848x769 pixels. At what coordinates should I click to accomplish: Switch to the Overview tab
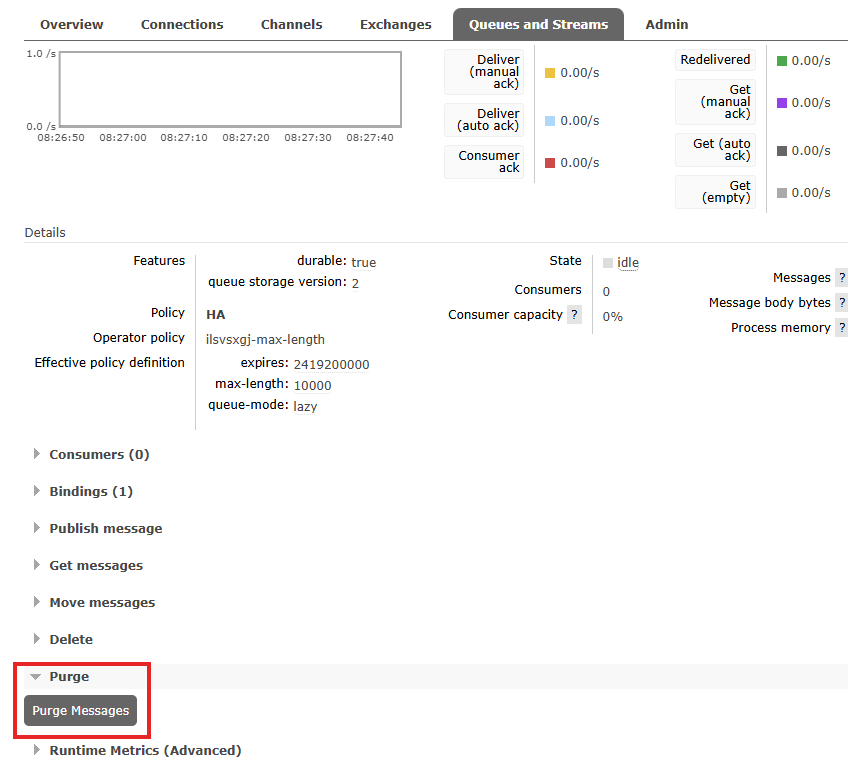(x=72, y=24)
